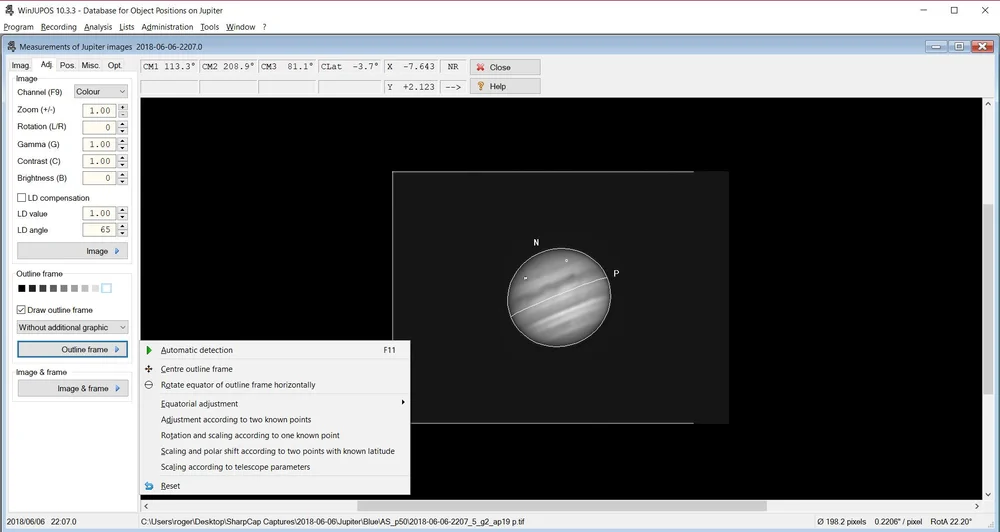Open the Without additional graphic dropdown
This screenshot has height=532, width=1000.
coord(72,327)
